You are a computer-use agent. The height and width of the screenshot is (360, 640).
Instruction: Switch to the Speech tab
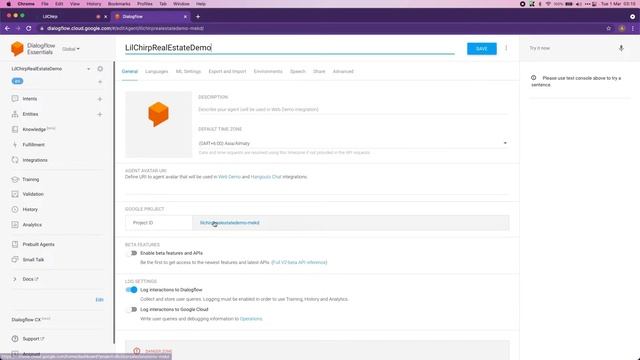[298, 71]
